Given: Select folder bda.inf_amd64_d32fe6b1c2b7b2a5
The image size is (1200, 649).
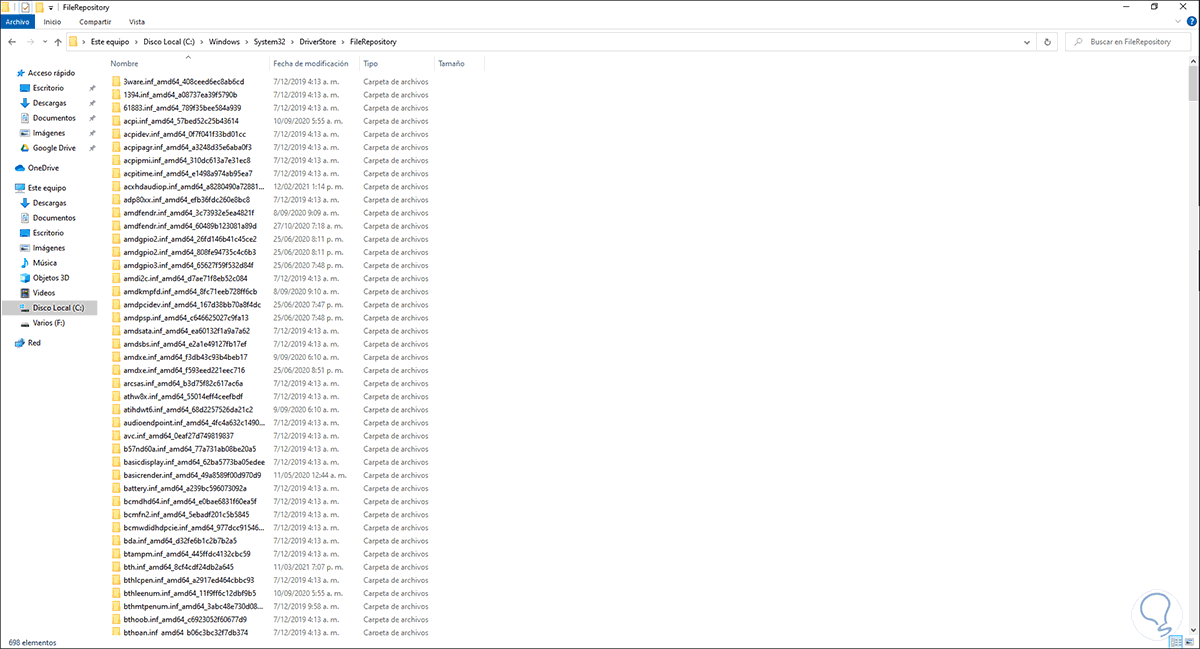Looking at the screenshot, I should coord(180,540).
